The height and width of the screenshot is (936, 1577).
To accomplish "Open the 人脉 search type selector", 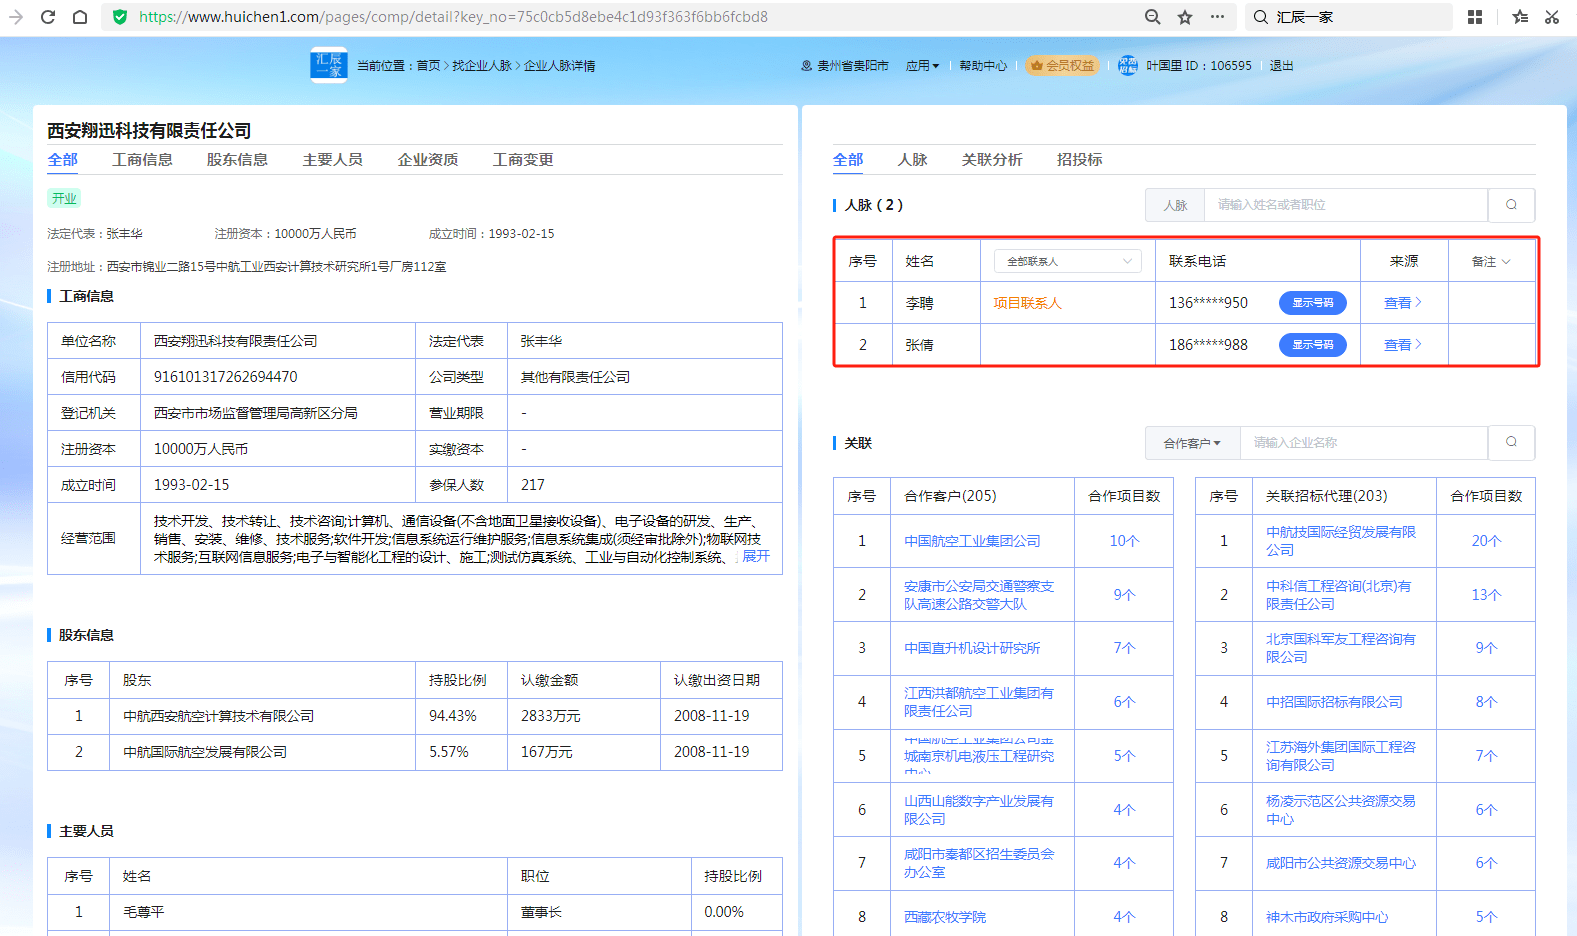I will [1175, 205].
